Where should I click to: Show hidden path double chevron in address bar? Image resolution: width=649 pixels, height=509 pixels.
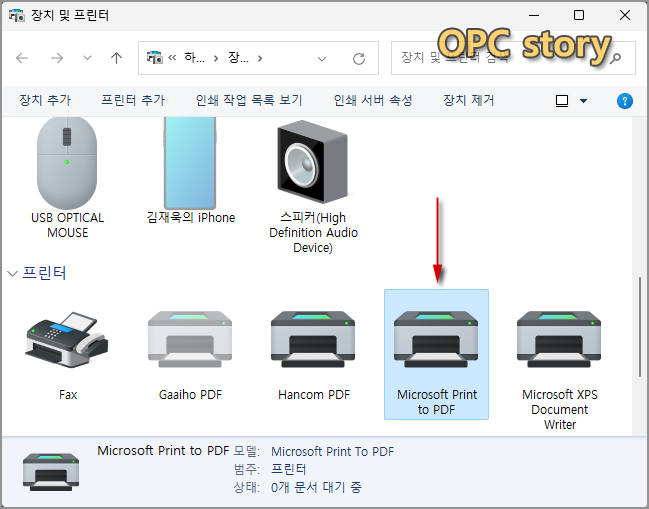tap(172, 58)
